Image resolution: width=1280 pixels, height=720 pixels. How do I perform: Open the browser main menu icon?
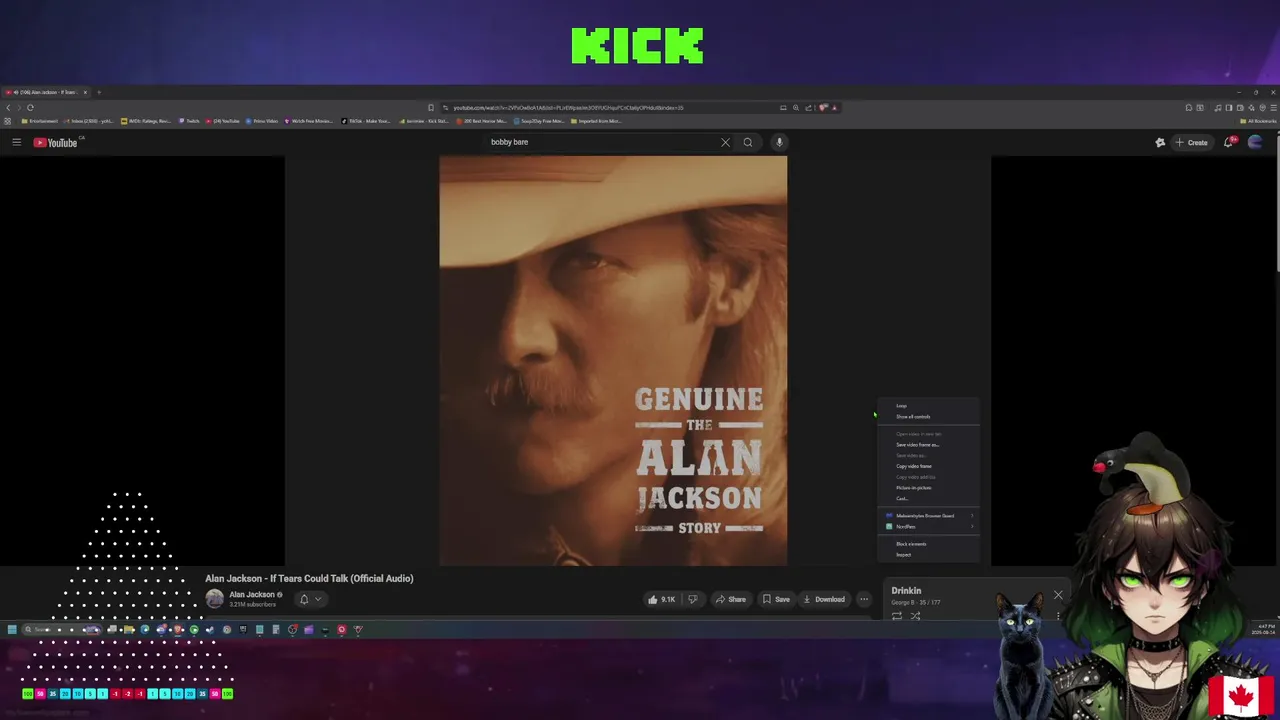coord(1273,107)
